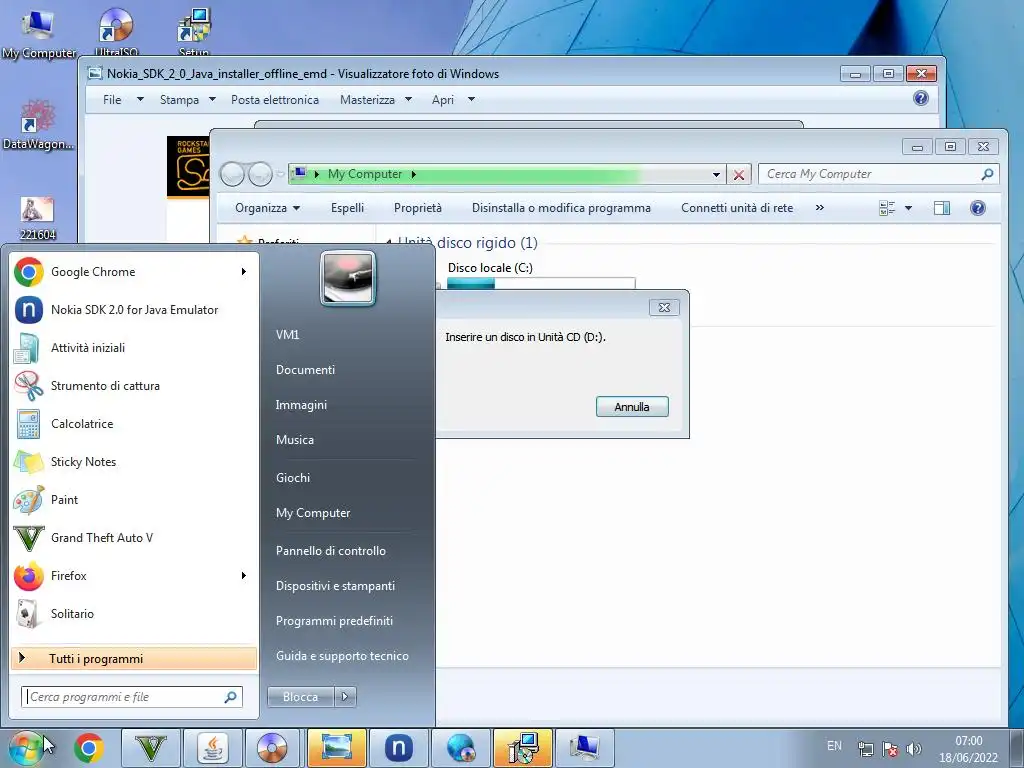Click Posta elettronica in Photo Viewer
The width and height of the screenshot is (1024, 768).
pyautogui.click(x=275, y=99)
